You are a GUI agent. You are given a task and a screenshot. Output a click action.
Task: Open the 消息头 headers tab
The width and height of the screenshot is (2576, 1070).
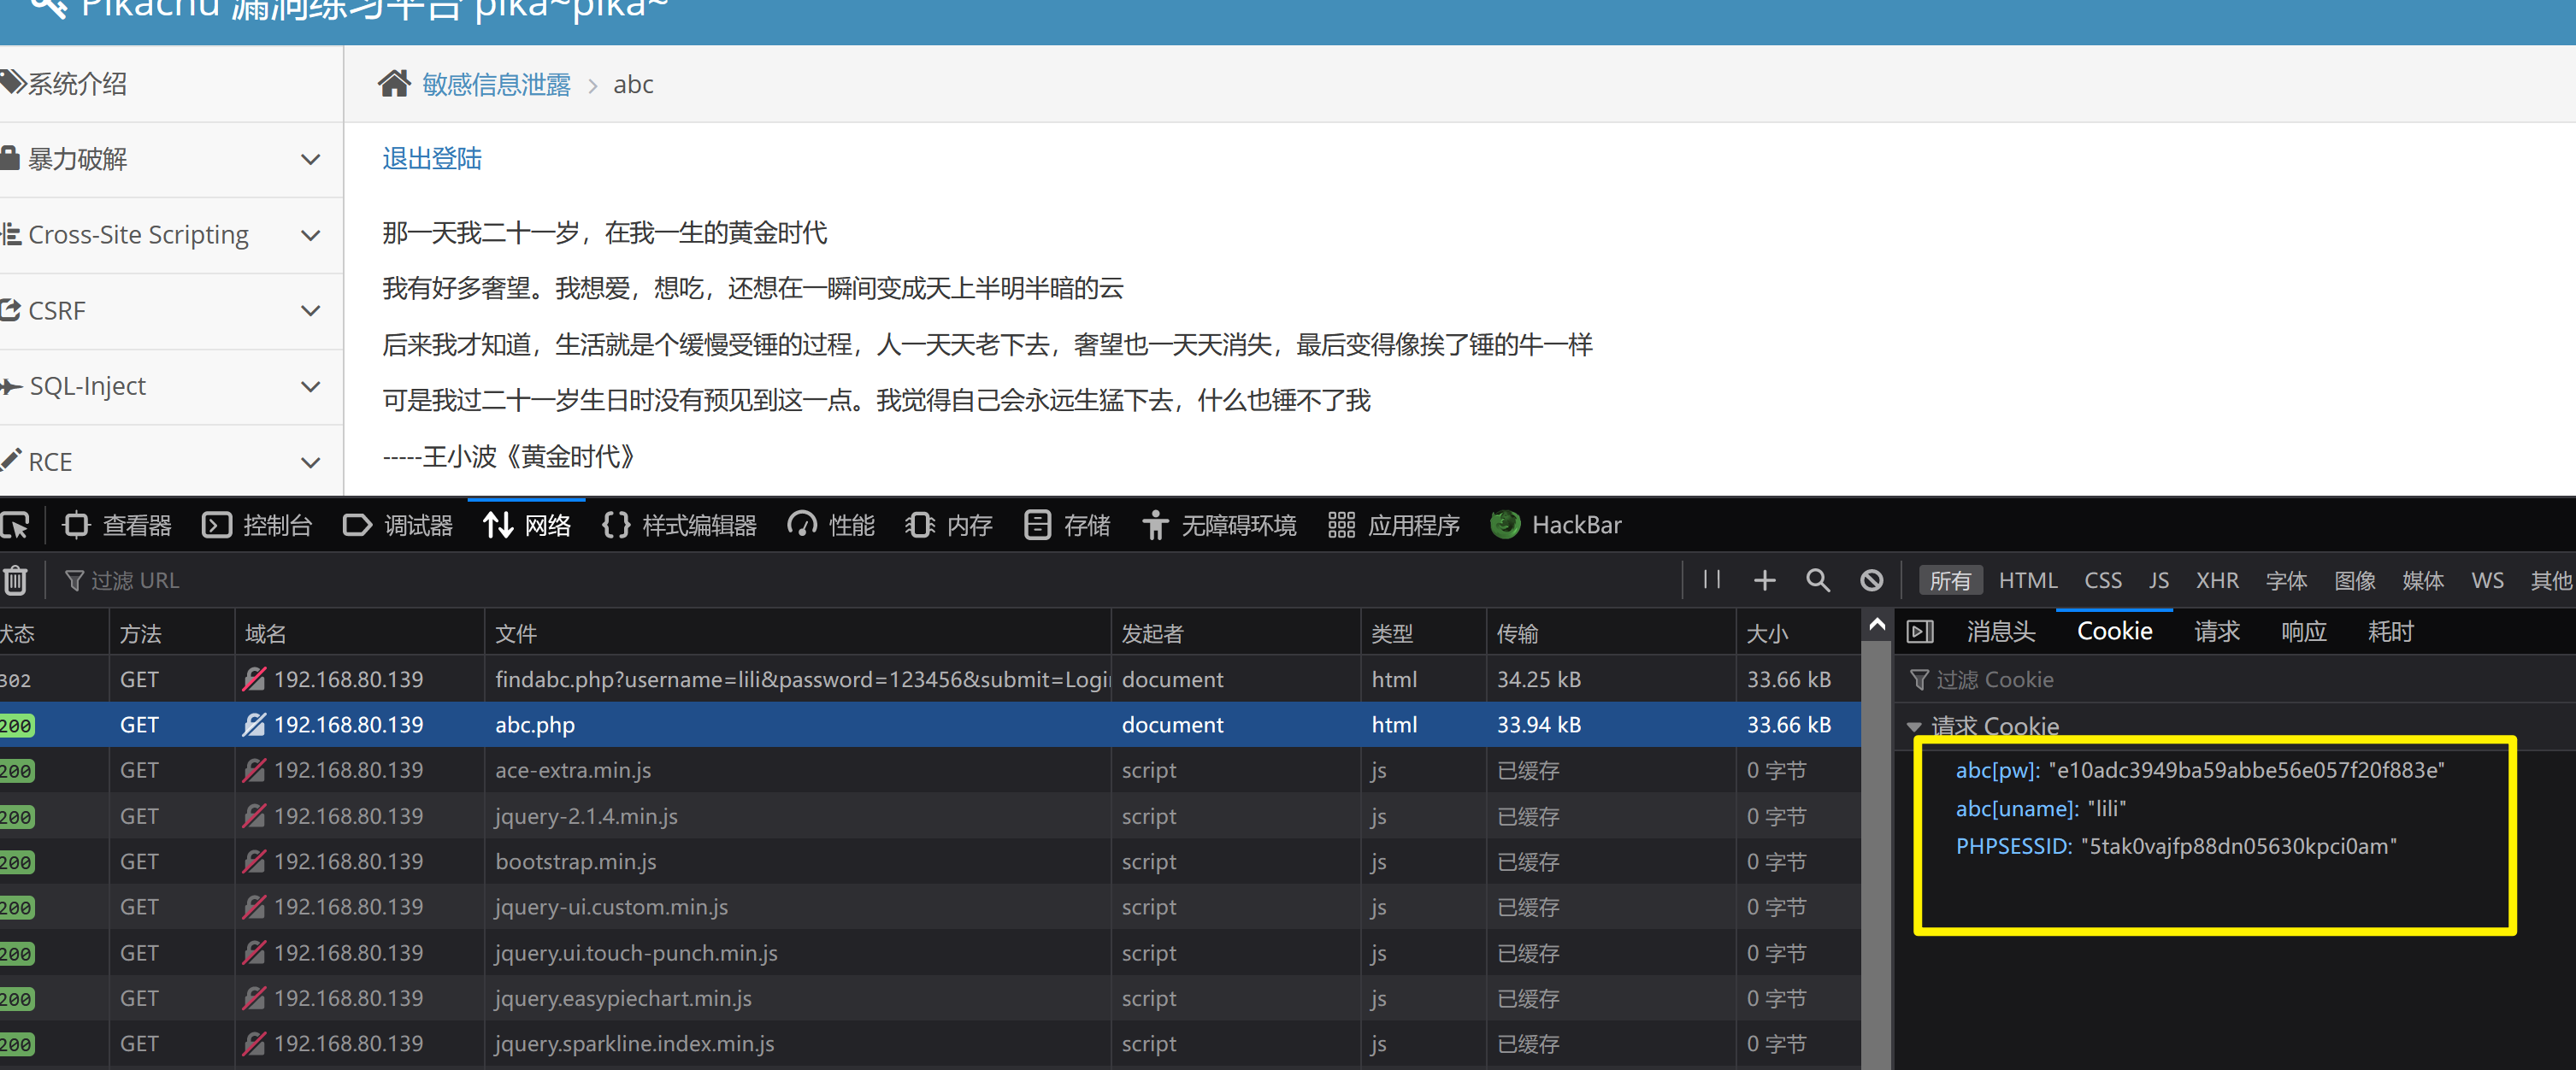click(x=2001, y=632)
